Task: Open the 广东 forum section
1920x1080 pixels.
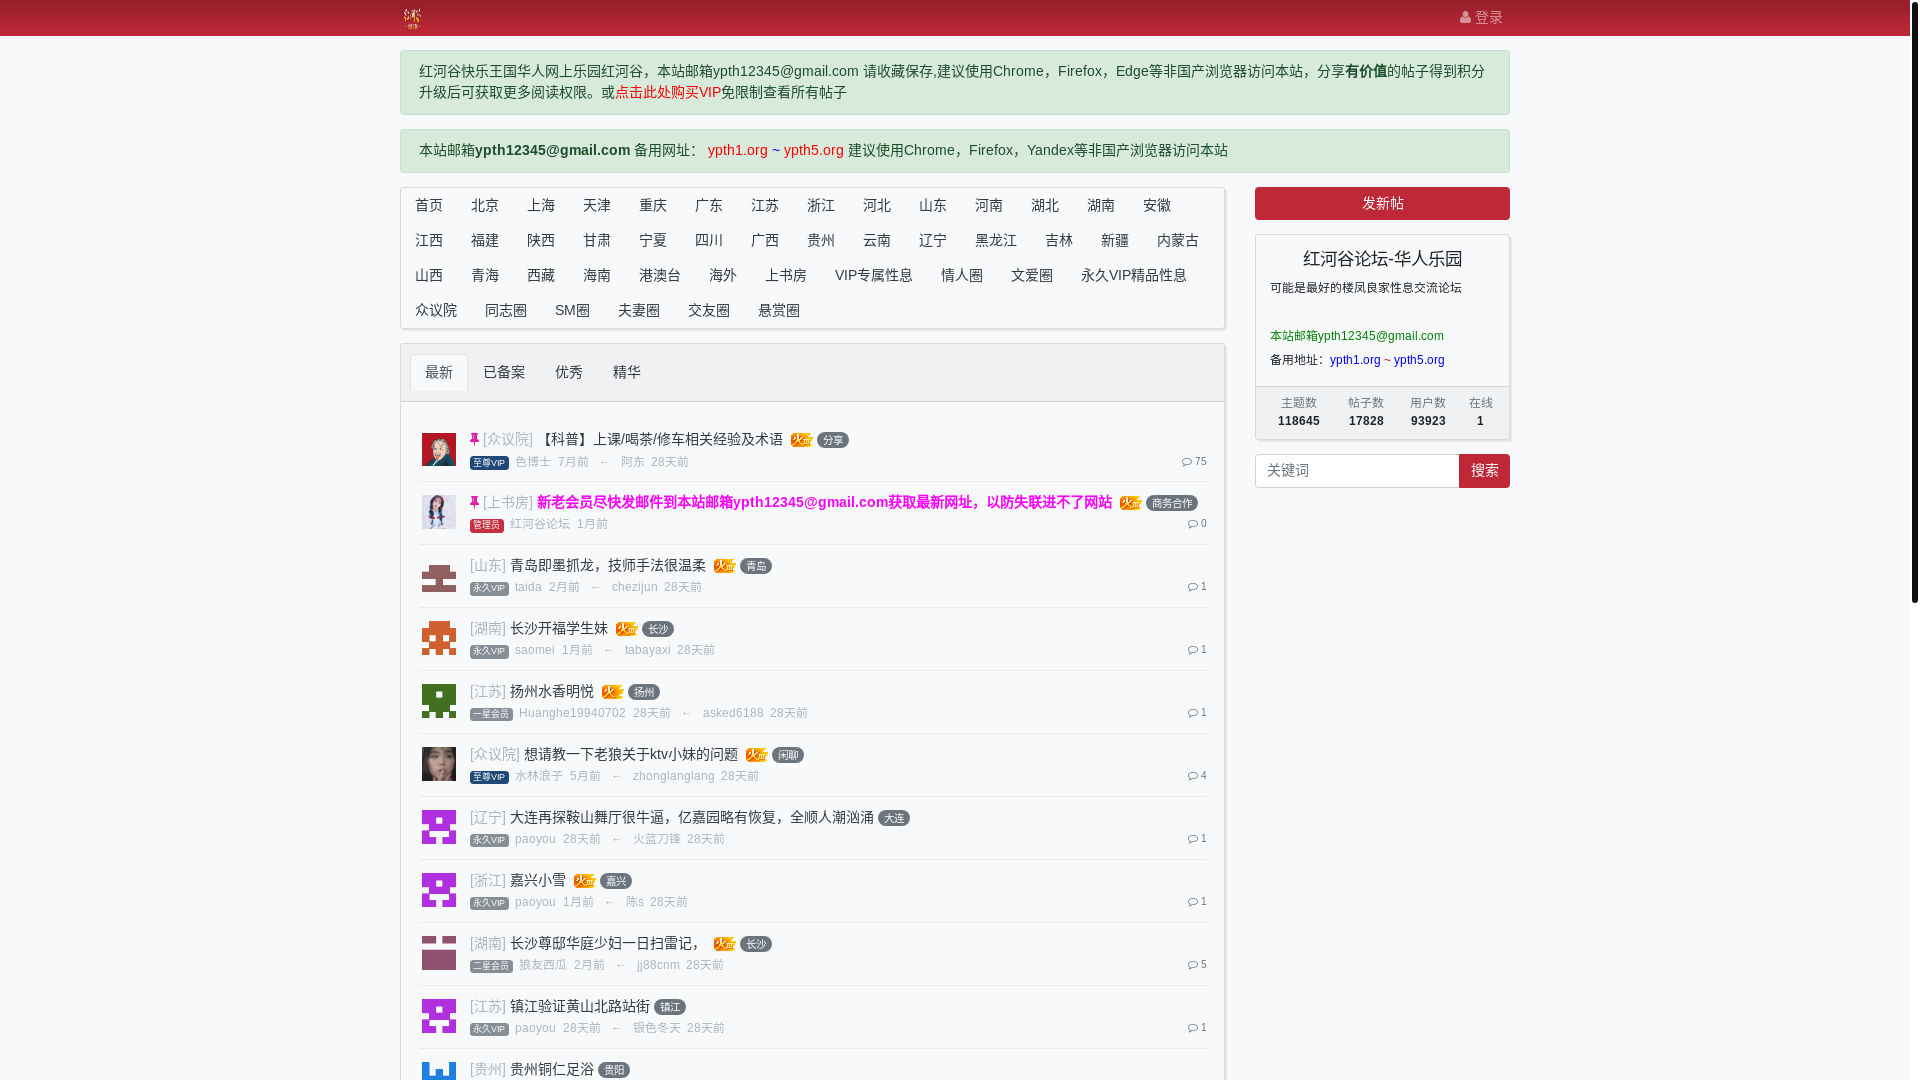Action: pos(709,205)
